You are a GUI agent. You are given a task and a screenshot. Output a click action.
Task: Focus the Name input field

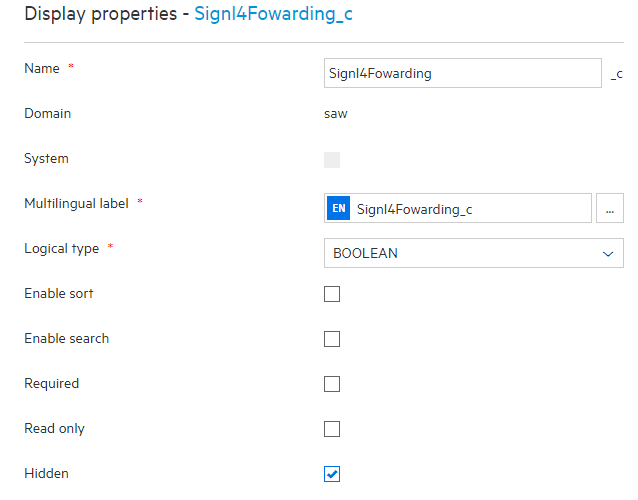[463, 73]
